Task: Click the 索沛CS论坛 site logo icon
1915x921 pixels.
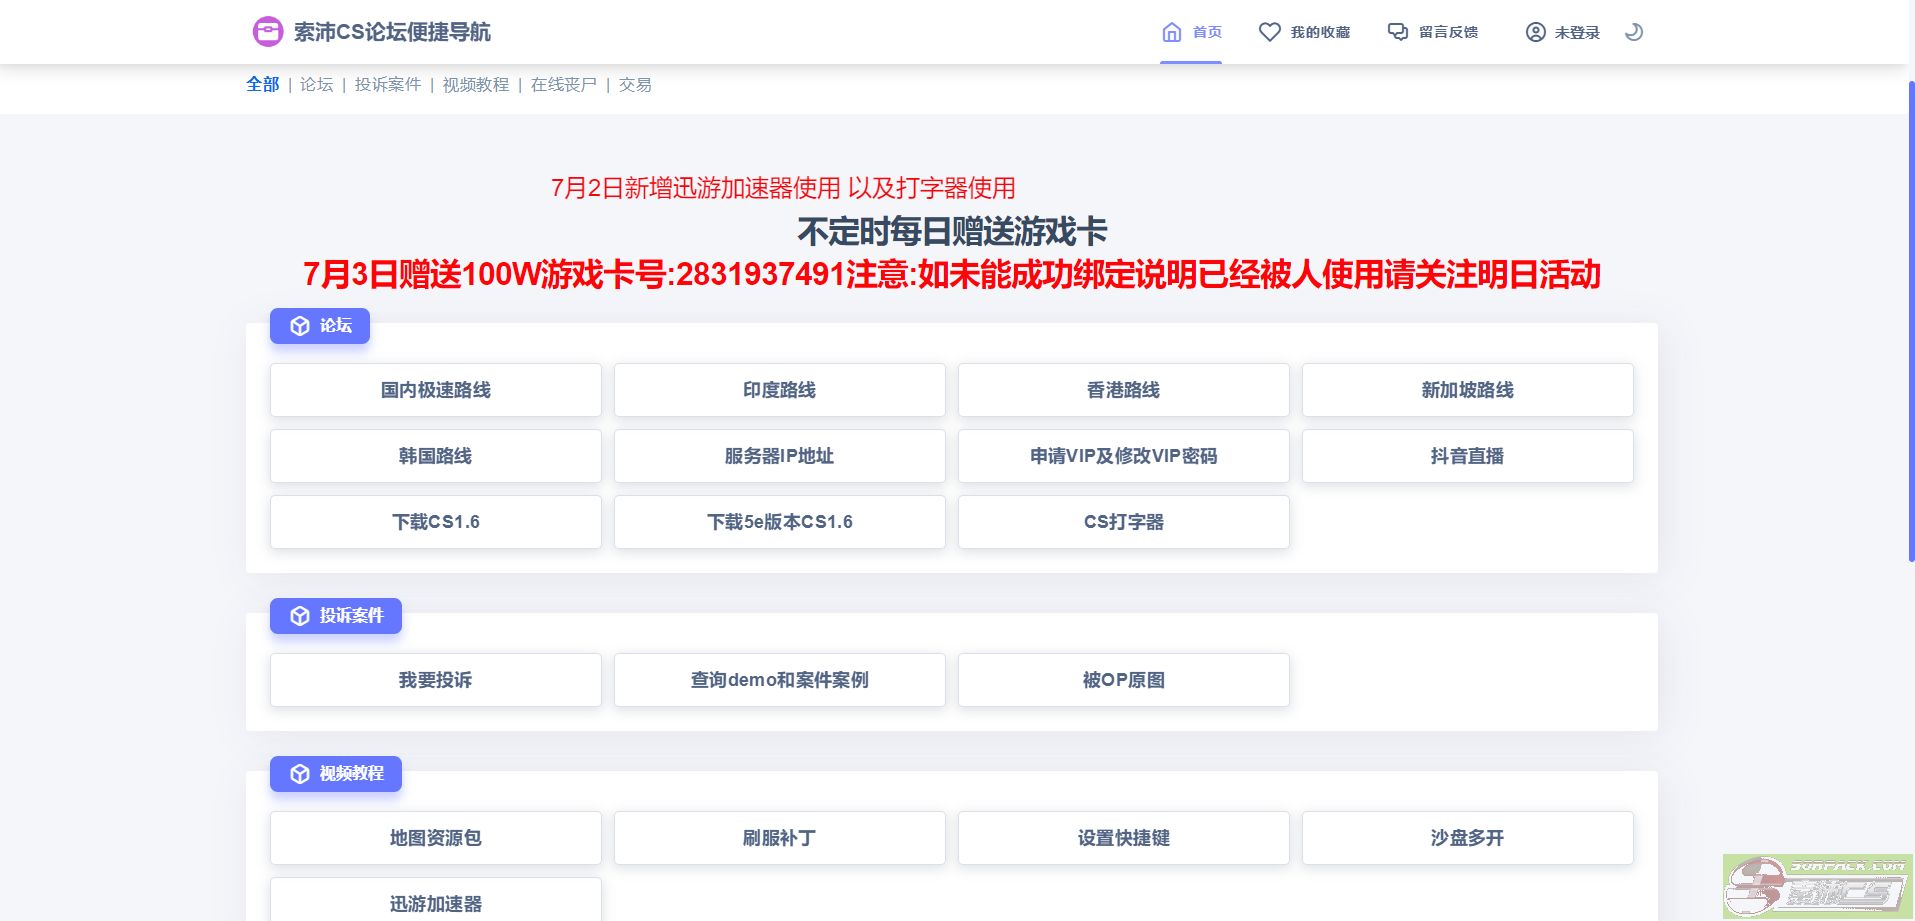Action: (x=267, y=32)
